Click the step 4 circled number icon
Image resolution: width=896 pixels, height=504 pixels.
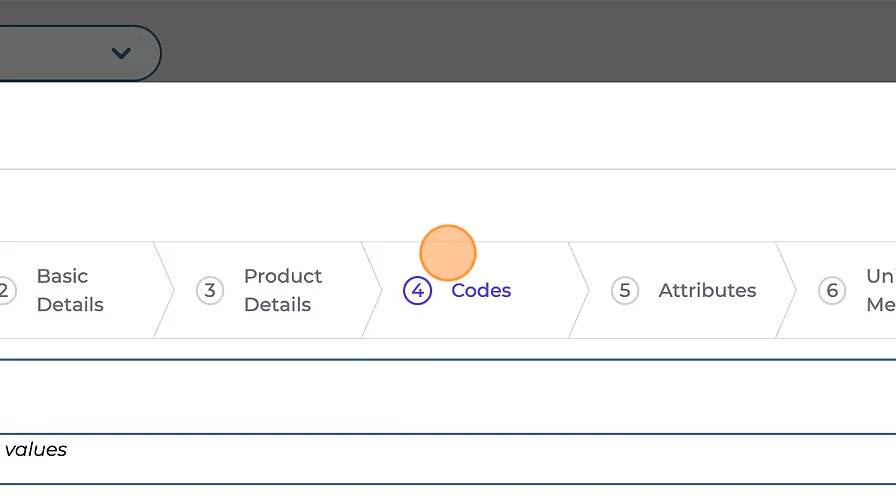417,291
